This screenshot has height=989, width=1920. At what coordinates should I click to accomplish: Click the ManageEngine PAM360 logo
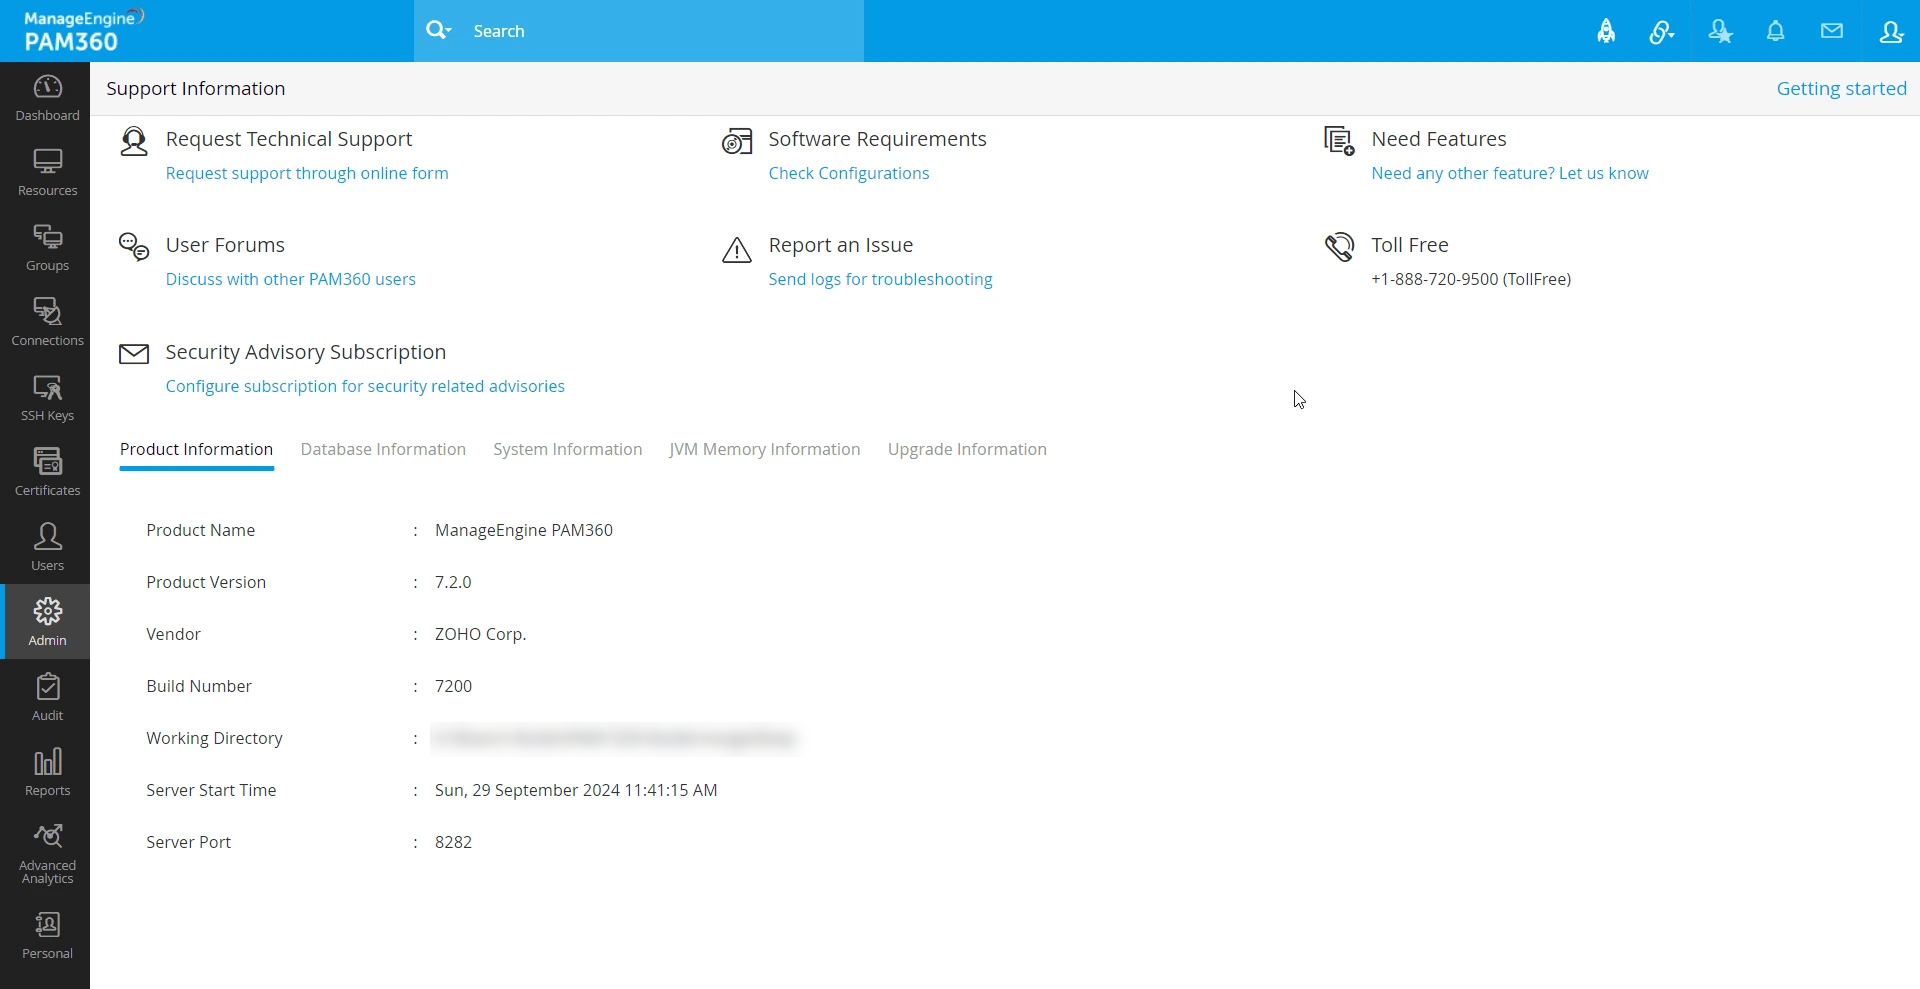click(x=84, y=31)
